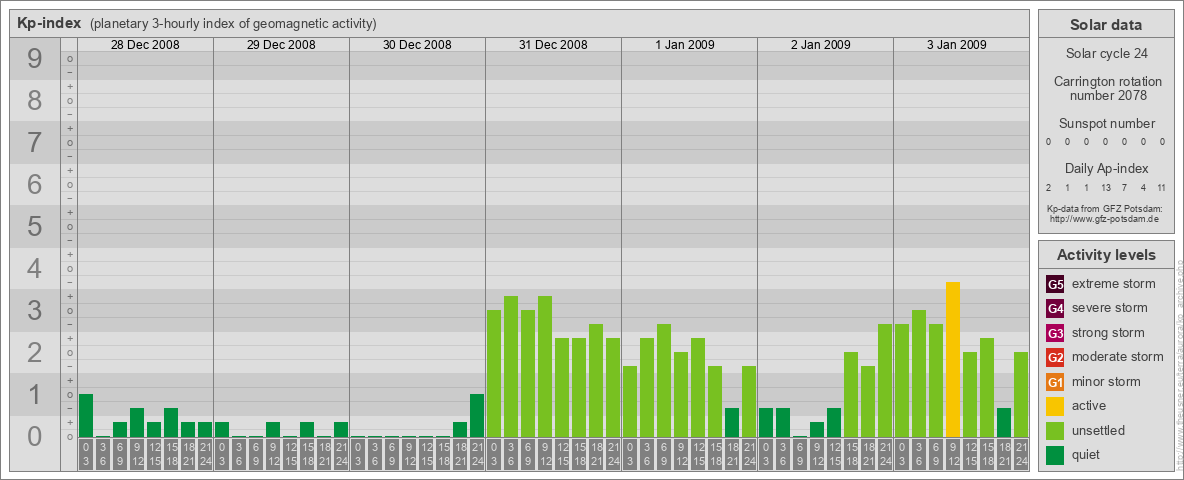Click the light green unsettled legend swatch
Image resolution: width=1184 pixels, height=480 pixels.
1055,431
